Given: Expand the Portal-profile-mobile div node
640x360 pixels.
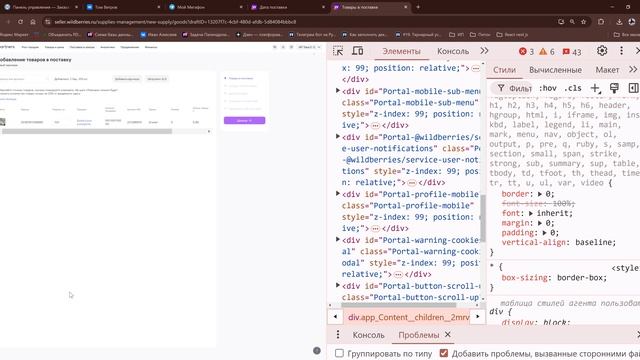Looking at the screenshot, I should coord(338,193).
